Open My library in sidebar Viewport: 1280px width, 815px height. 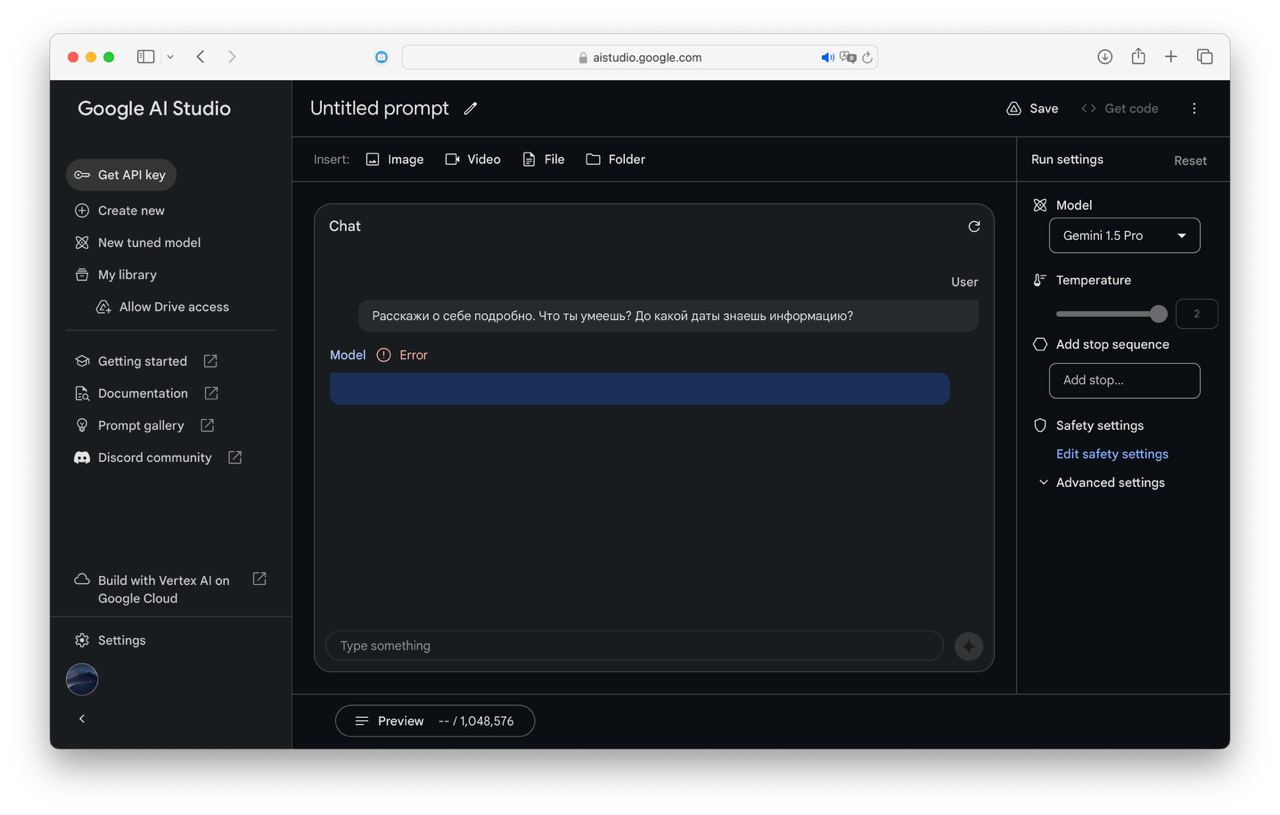(x=126, y=275)
